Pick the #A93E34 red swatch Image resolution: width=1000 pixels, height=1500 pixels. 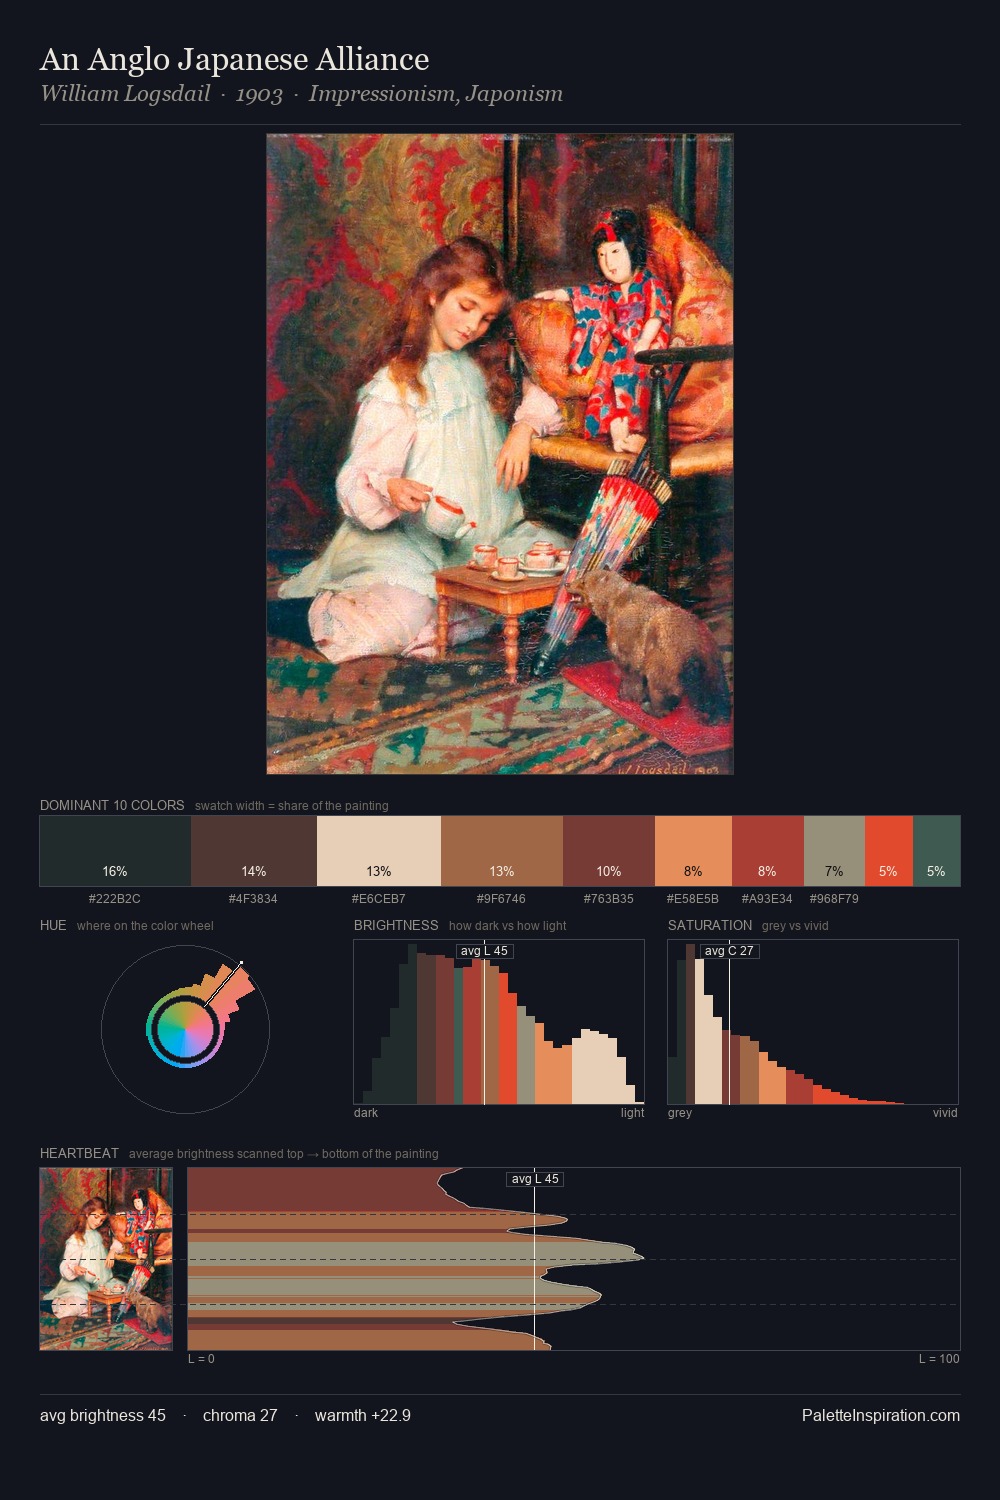tap(768, 851)
